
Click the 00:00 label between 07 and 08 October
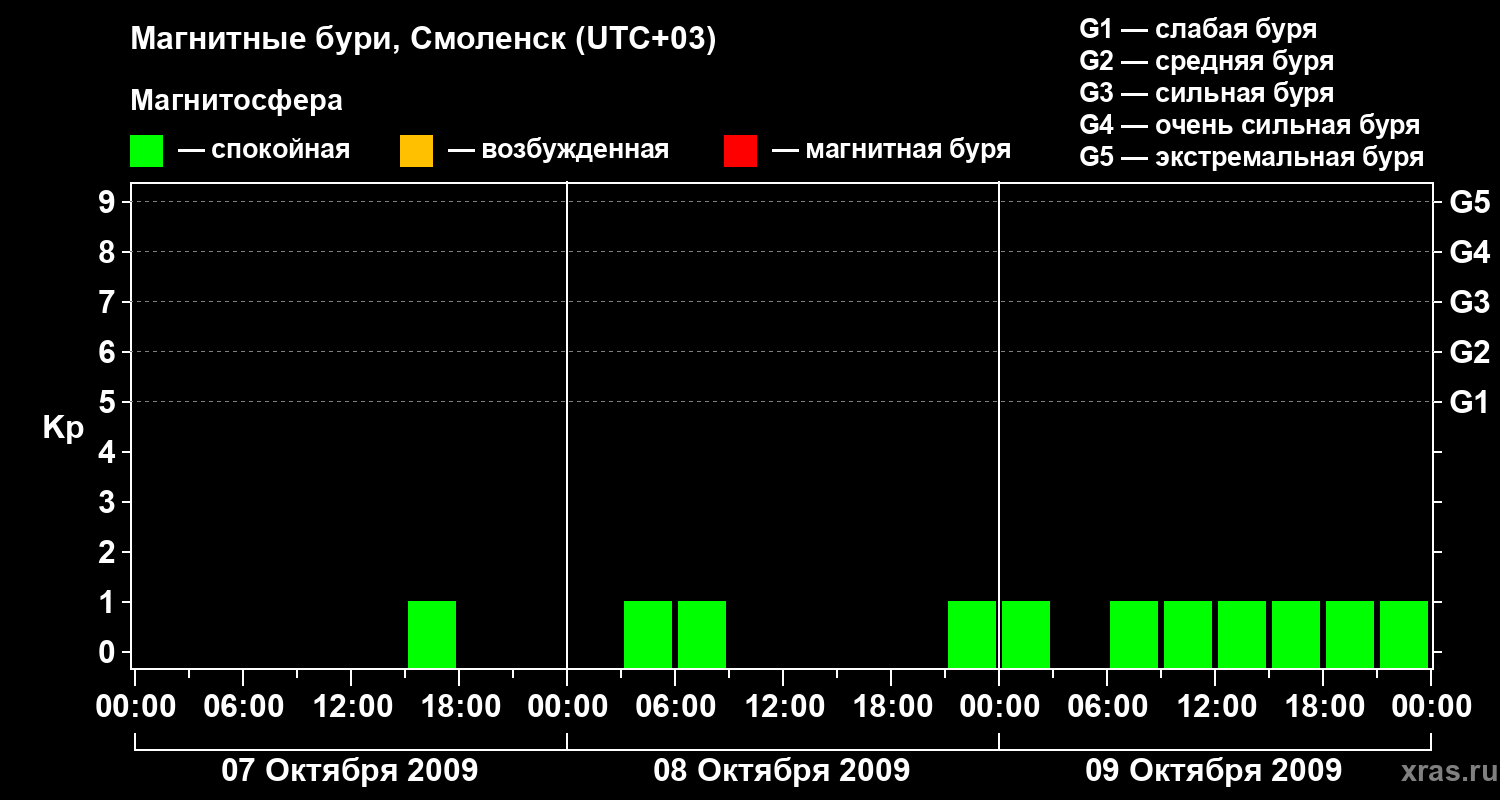(x=567, y=707)
